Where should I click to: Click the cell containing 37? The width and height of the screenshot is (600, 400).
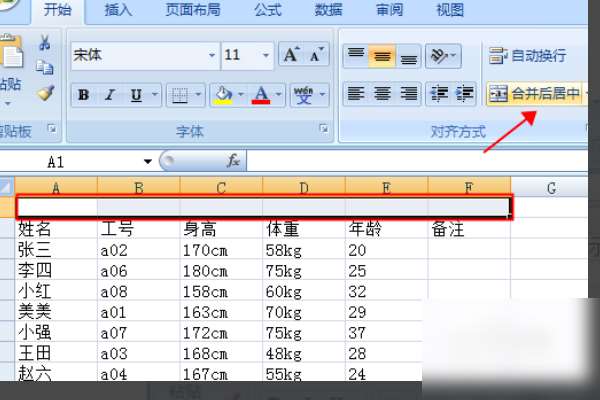click(385, 332)
